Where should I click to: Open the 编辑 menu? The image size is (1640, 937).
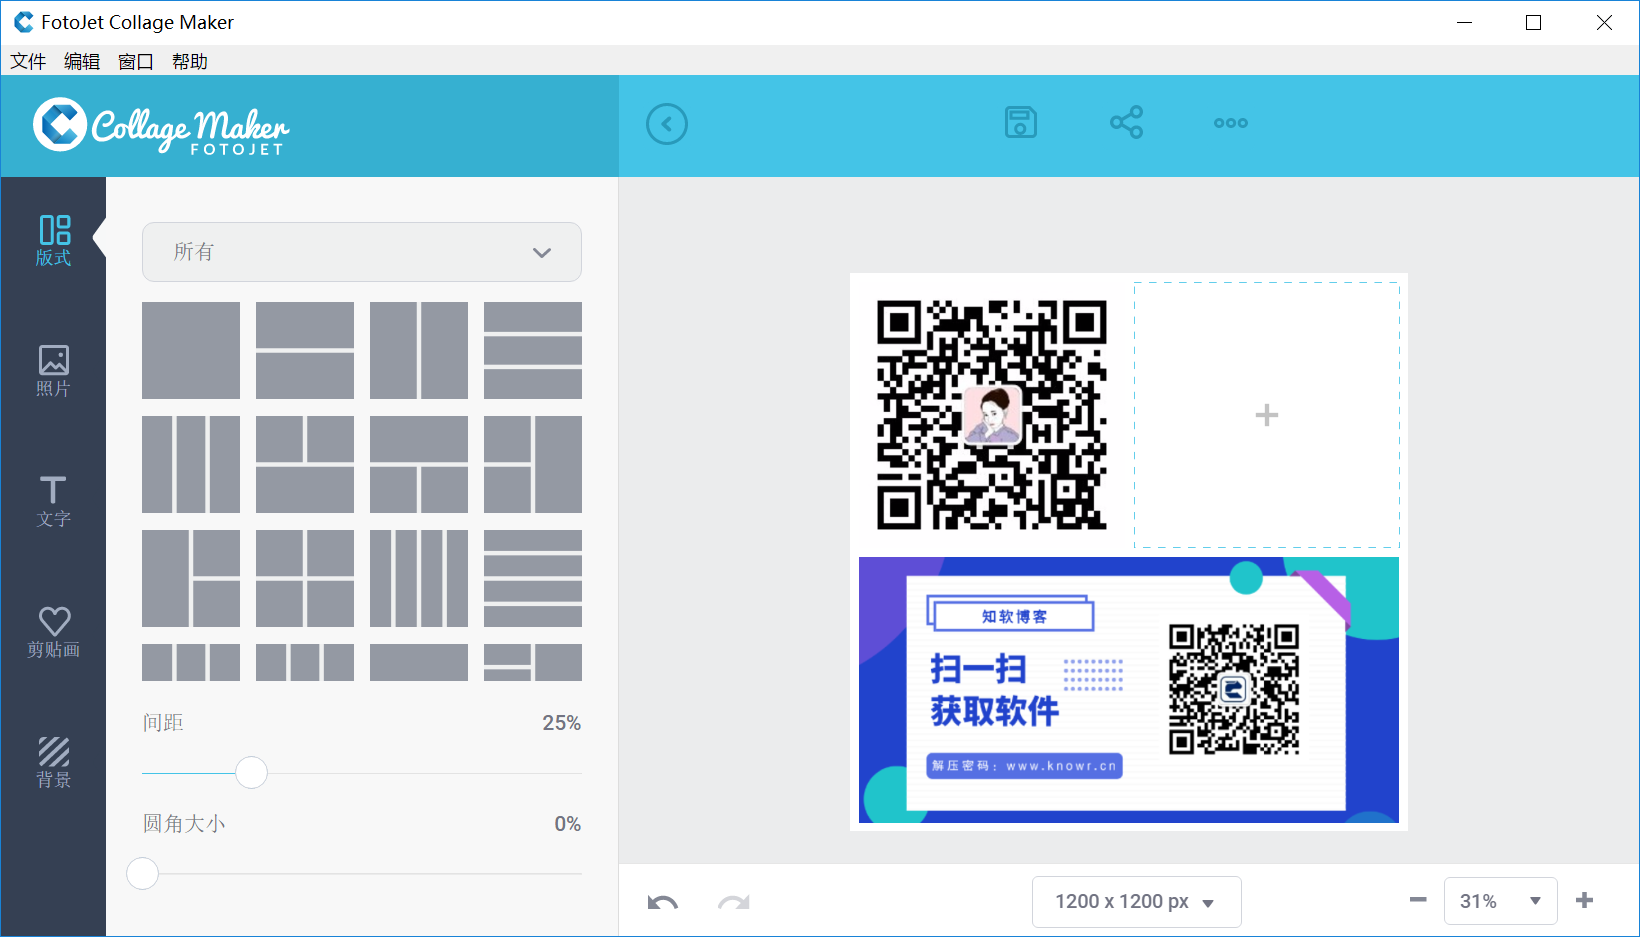pos(82,61)
